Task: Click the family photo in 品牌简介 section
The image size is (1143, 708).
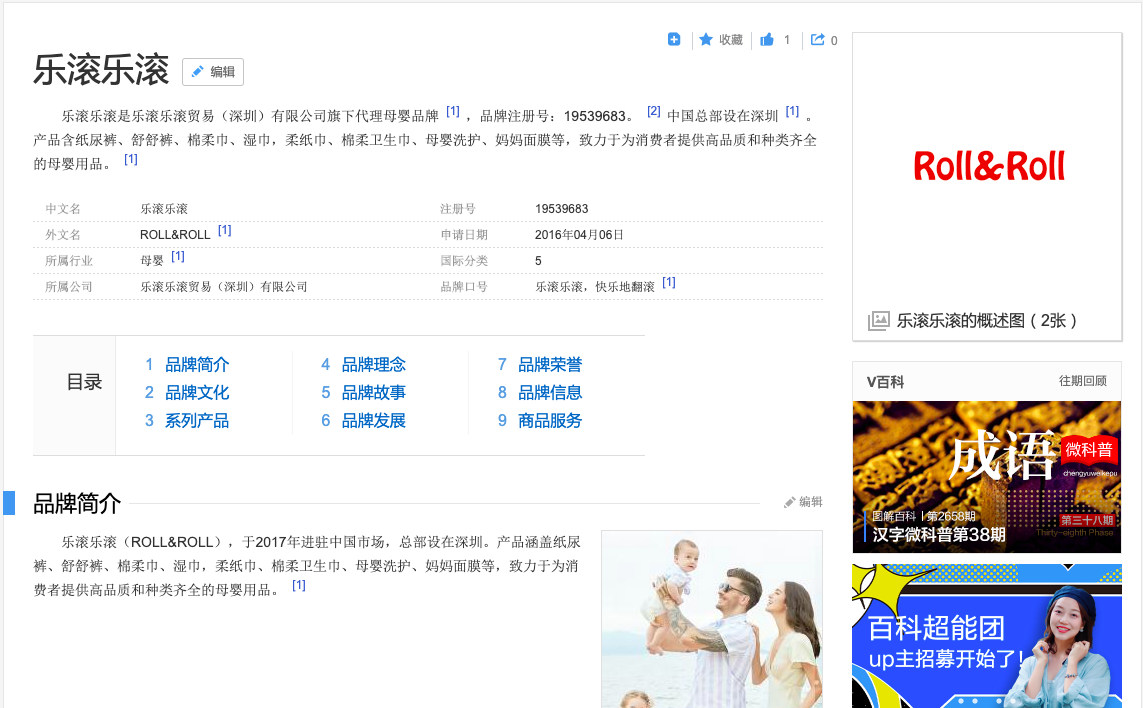Action: (711, 619)
